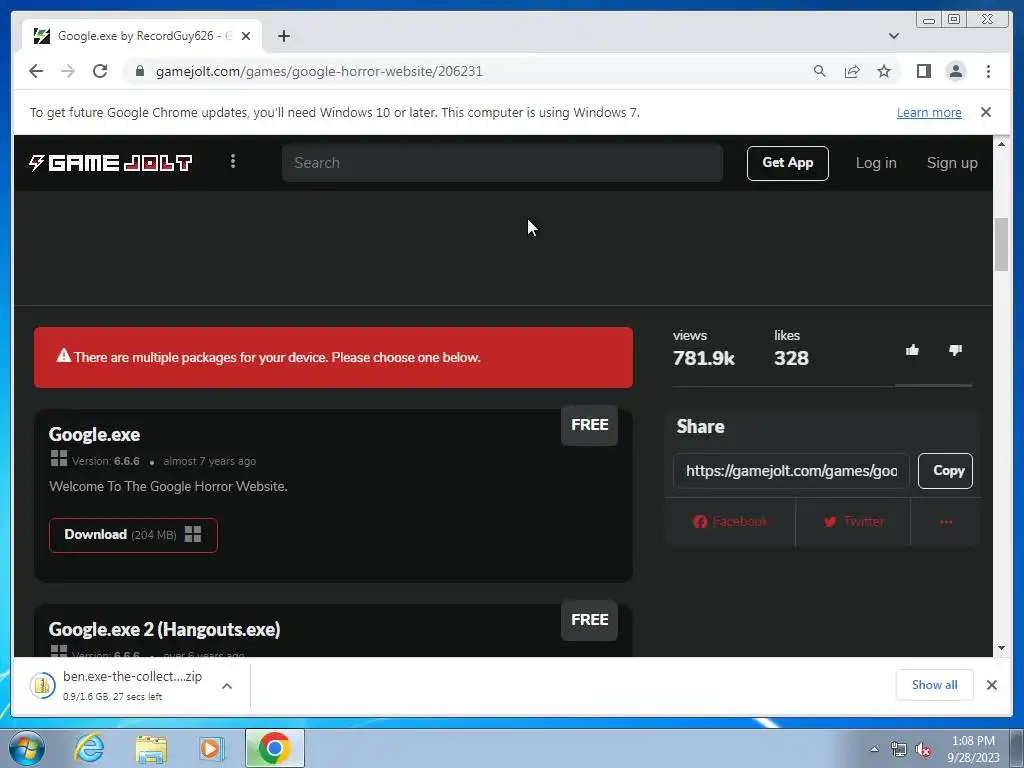Close the Google.exe by RecordGuy626 tab

tap(246, 36)
